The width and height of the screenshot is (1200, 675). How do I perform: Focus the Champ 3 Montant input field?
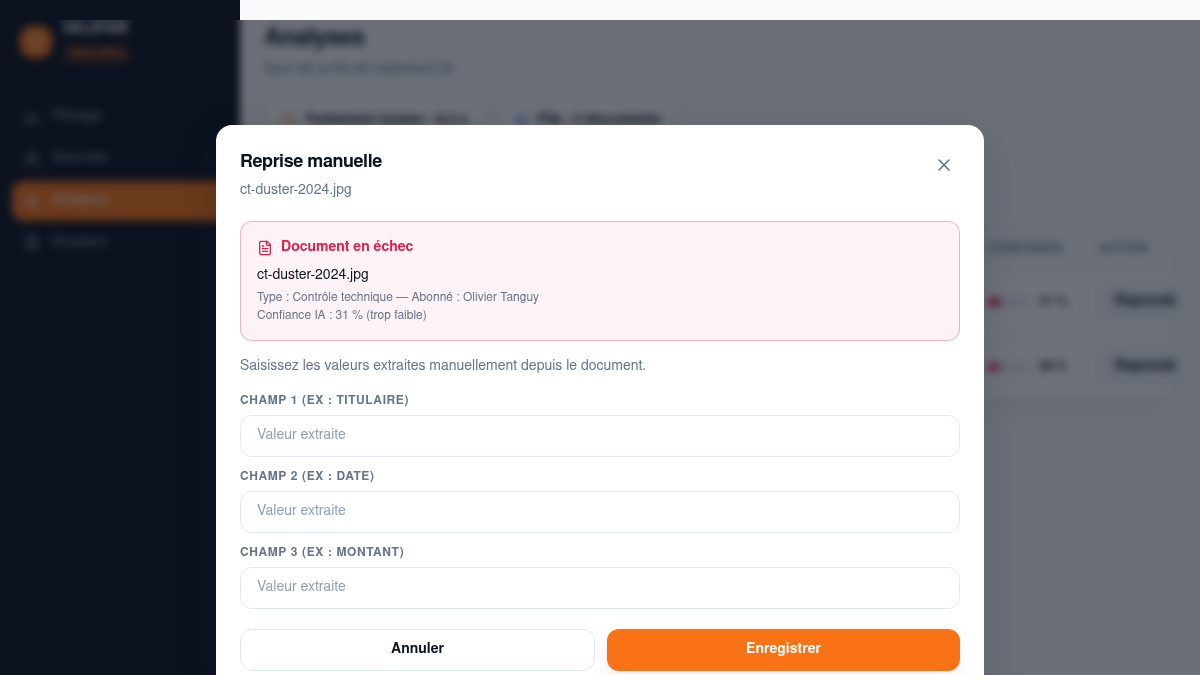(600, 587)
